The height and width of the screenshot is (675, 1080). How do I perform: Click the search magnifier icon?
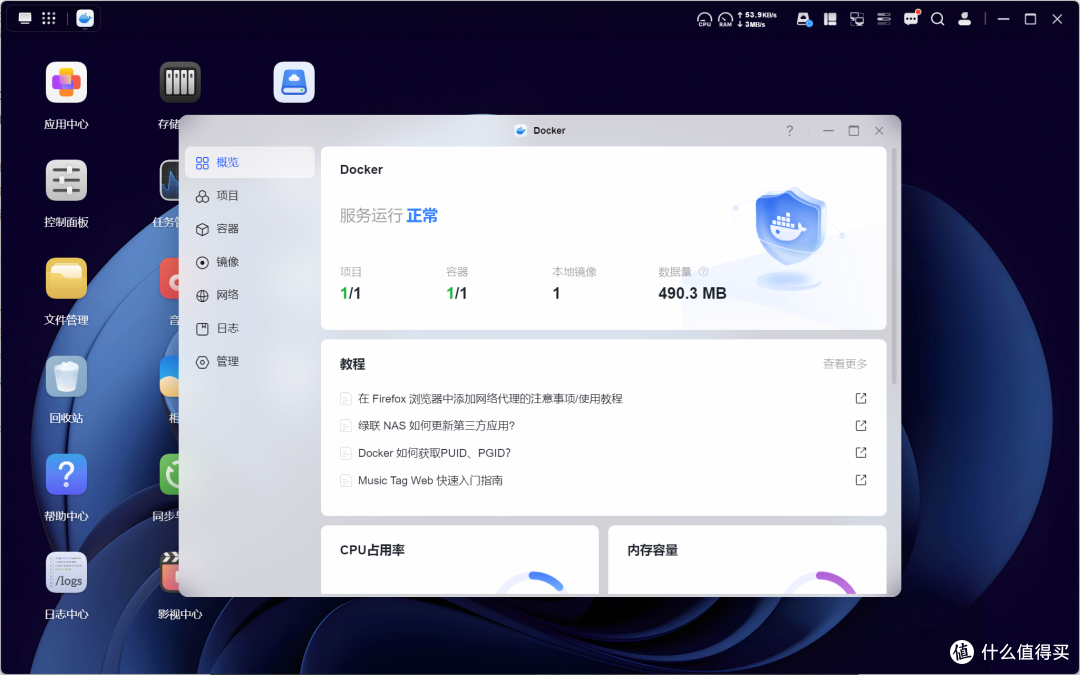pyautogui.click(x=937, y=19)
